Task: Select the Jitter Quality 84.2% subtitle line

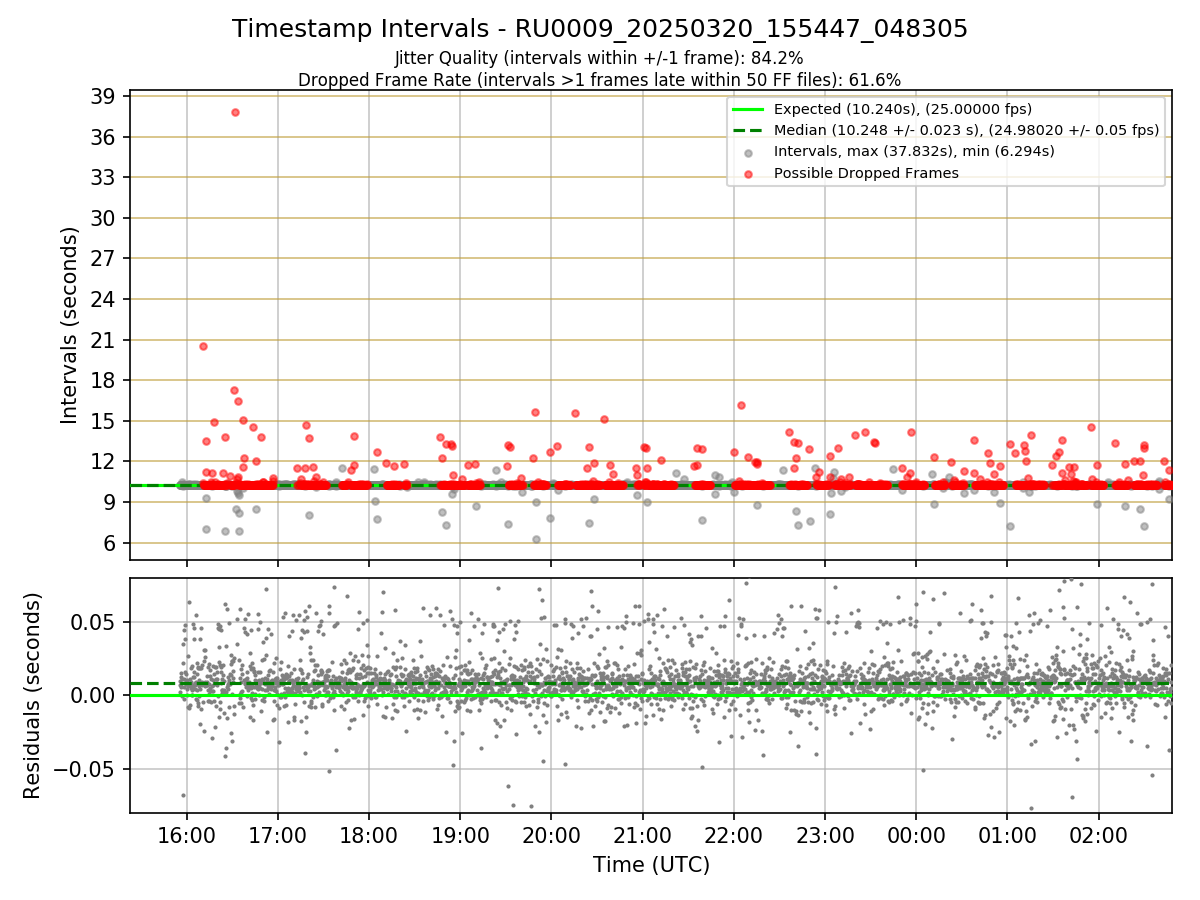Action: (600, 58)
